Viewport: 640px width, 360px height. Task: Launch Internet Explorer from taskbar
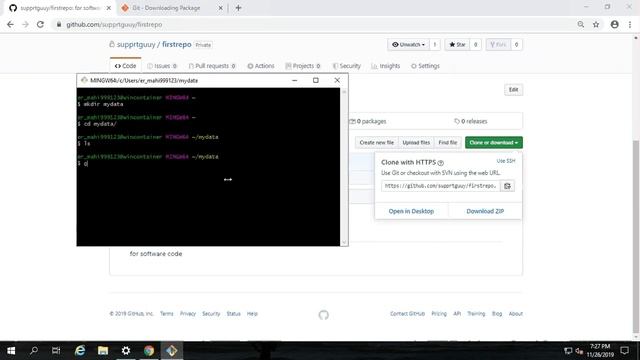click(80, 351)
